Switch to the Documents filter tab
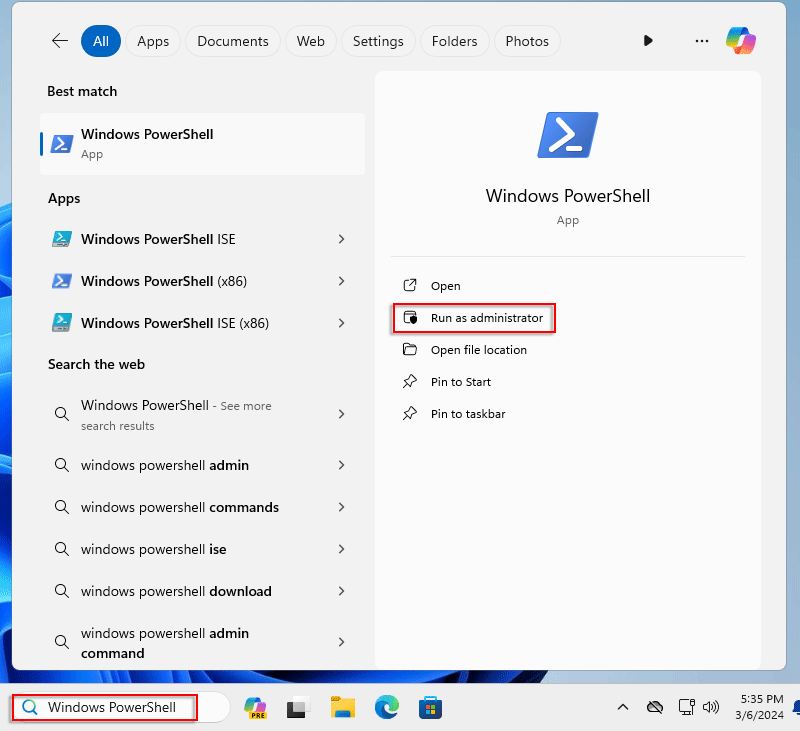 (x=232, y=41)
